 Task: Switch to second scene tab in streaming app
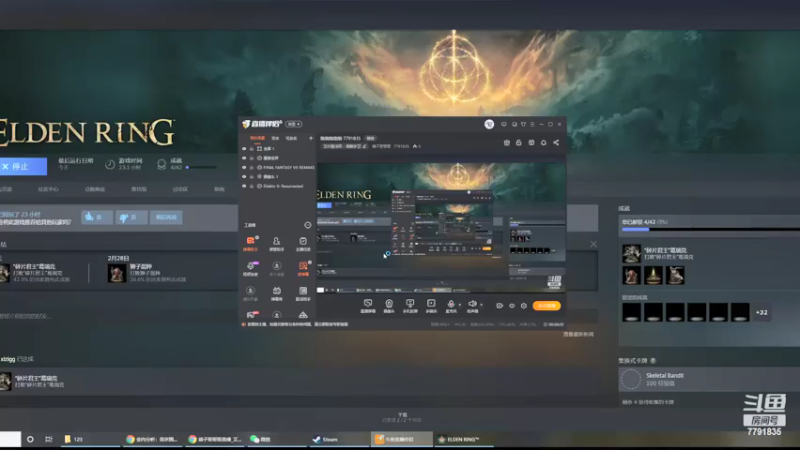275,138
